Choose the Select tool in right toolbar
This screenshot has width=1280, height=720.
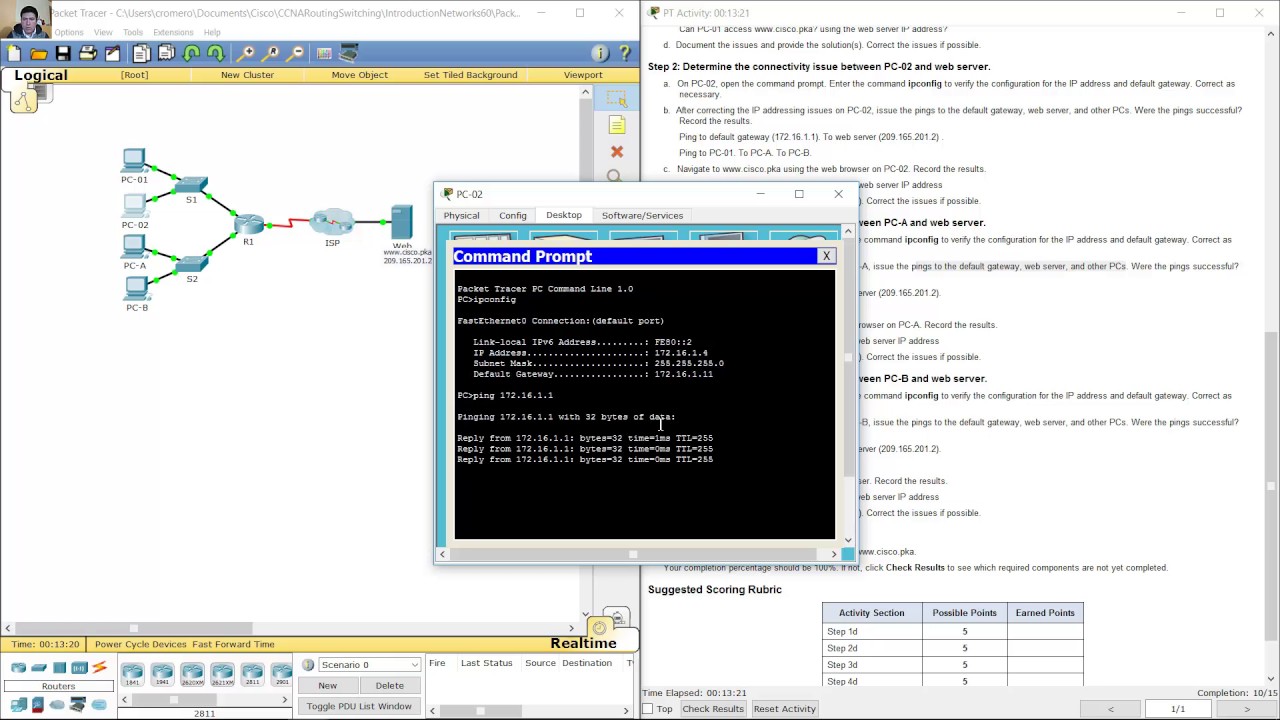tap(617, 99)
